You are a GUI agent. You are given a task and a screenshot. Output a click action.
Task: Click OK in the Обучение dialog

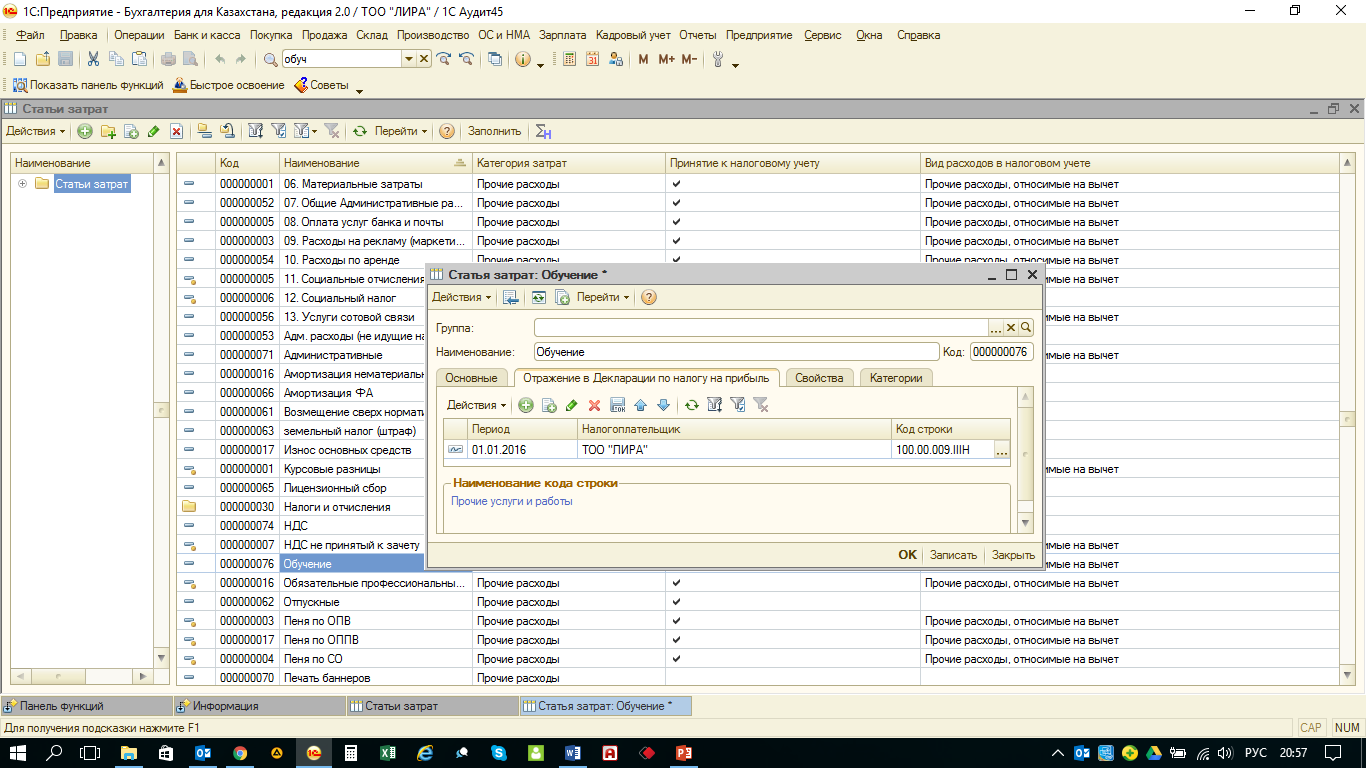tap(907, 555)
